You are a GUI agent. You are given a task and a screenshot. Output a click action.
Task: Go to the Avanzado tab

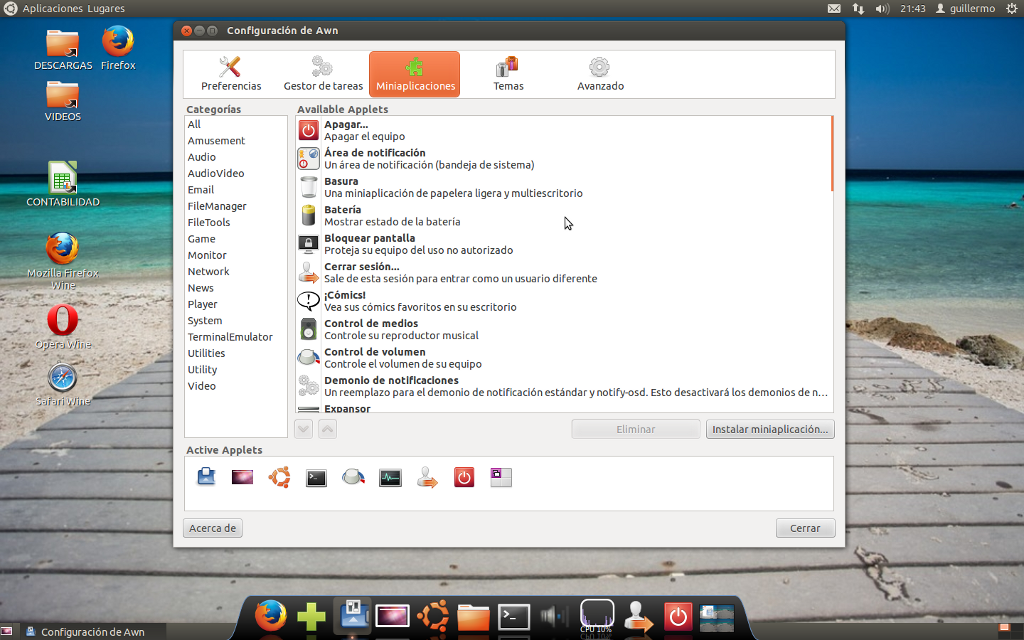[600, 74]
